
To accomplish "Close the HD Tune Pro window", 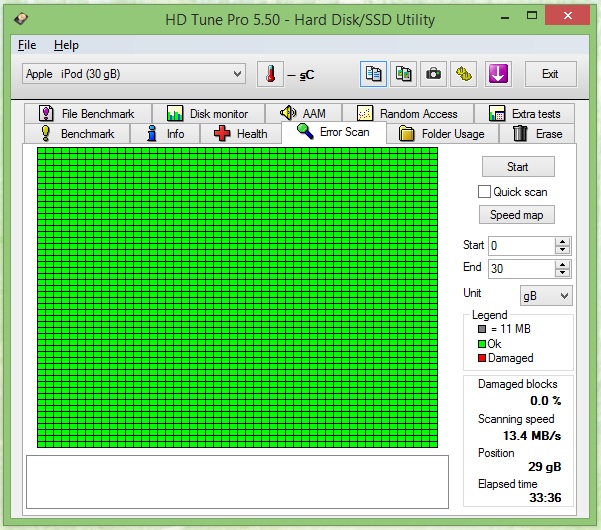I will click(x=568, y=16).
